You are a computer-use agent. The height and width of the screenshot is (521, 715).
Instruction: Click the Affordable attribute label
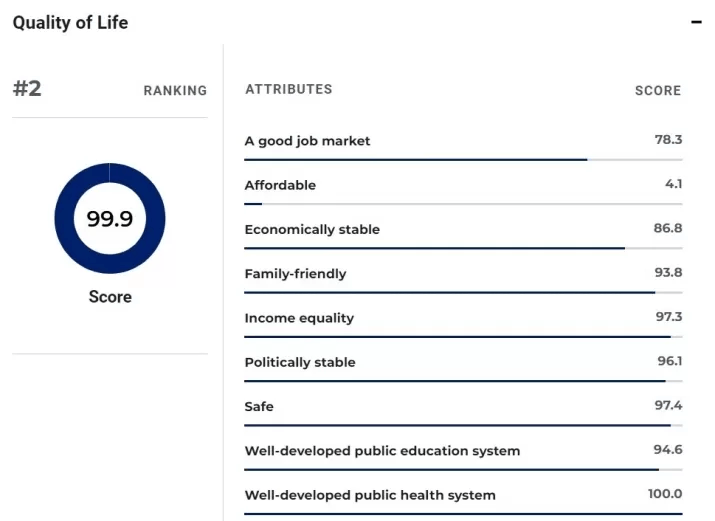point(280,185)
